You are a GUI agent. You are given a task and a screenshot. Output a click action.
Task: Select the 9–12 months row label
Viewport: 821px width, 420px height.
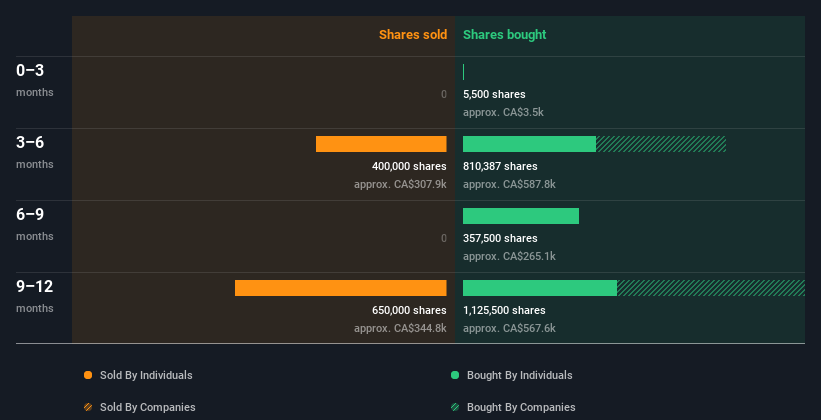[x=35, y=296]
